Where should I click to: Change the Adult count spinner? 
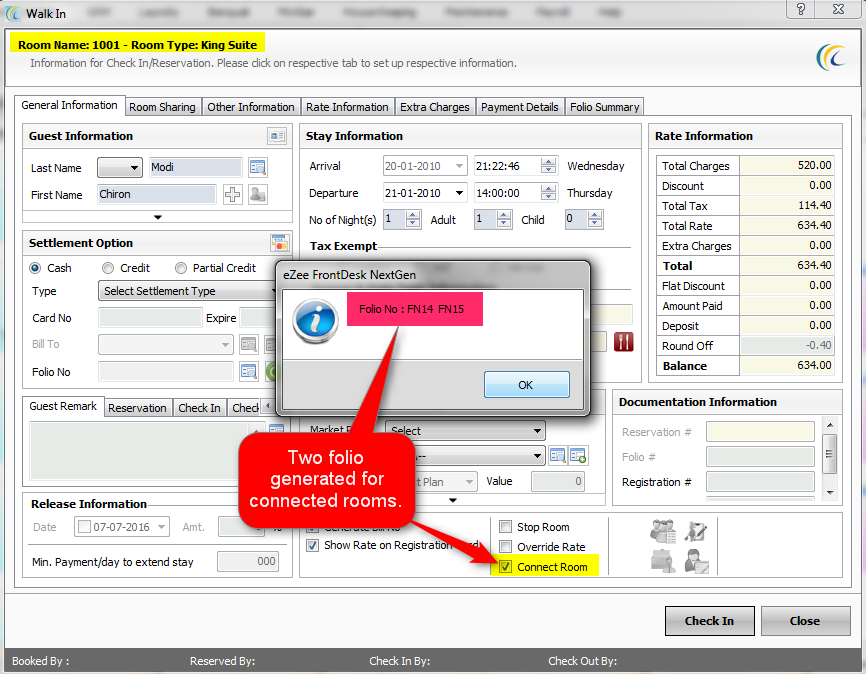[x=503, y=219]
